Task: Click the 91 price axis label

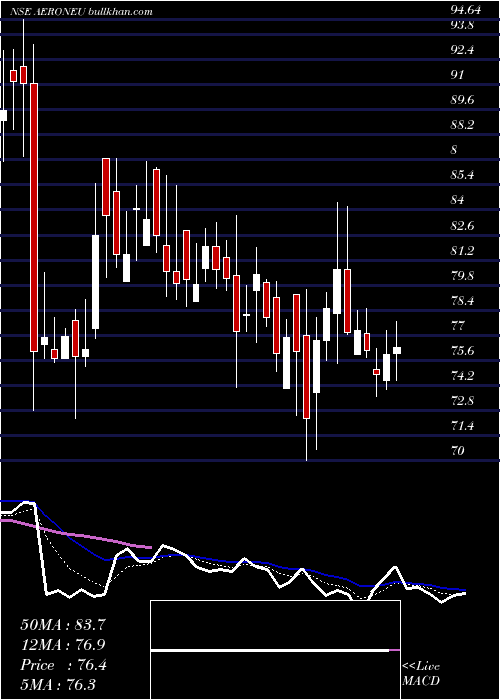Action: point(457,75)
